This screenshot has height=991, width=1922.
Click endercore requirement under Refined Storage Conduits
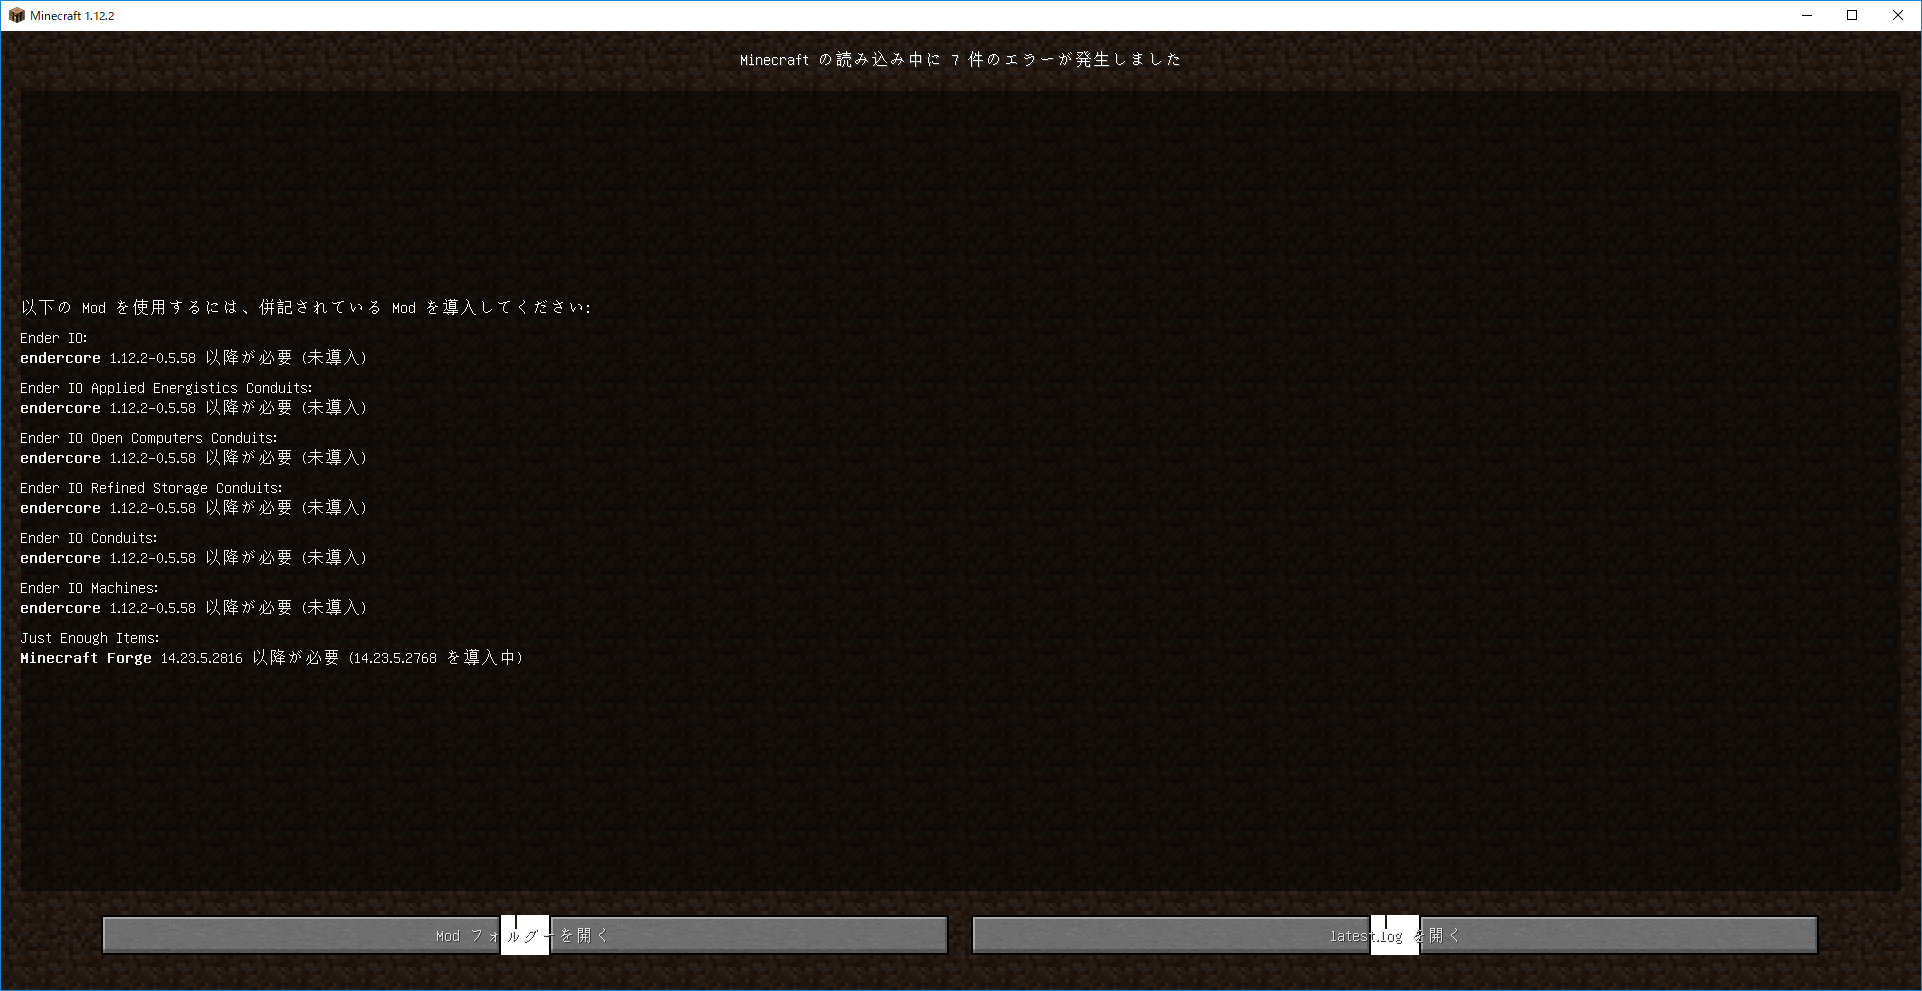point(194,508)
